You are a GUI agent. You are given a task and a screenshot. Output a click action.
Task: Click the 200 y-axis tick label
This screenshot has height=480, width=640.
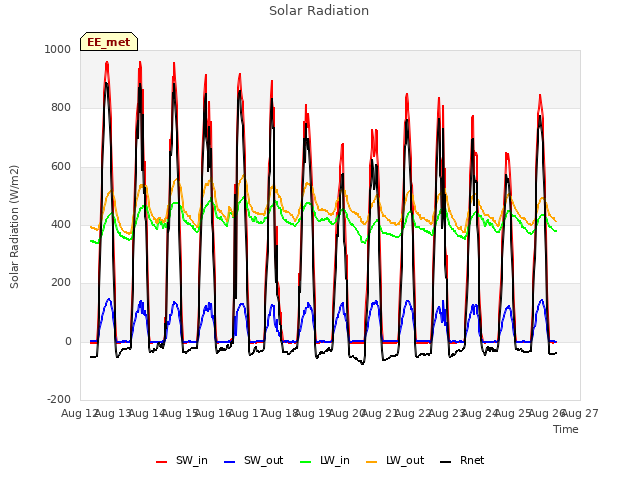(61, 282)
